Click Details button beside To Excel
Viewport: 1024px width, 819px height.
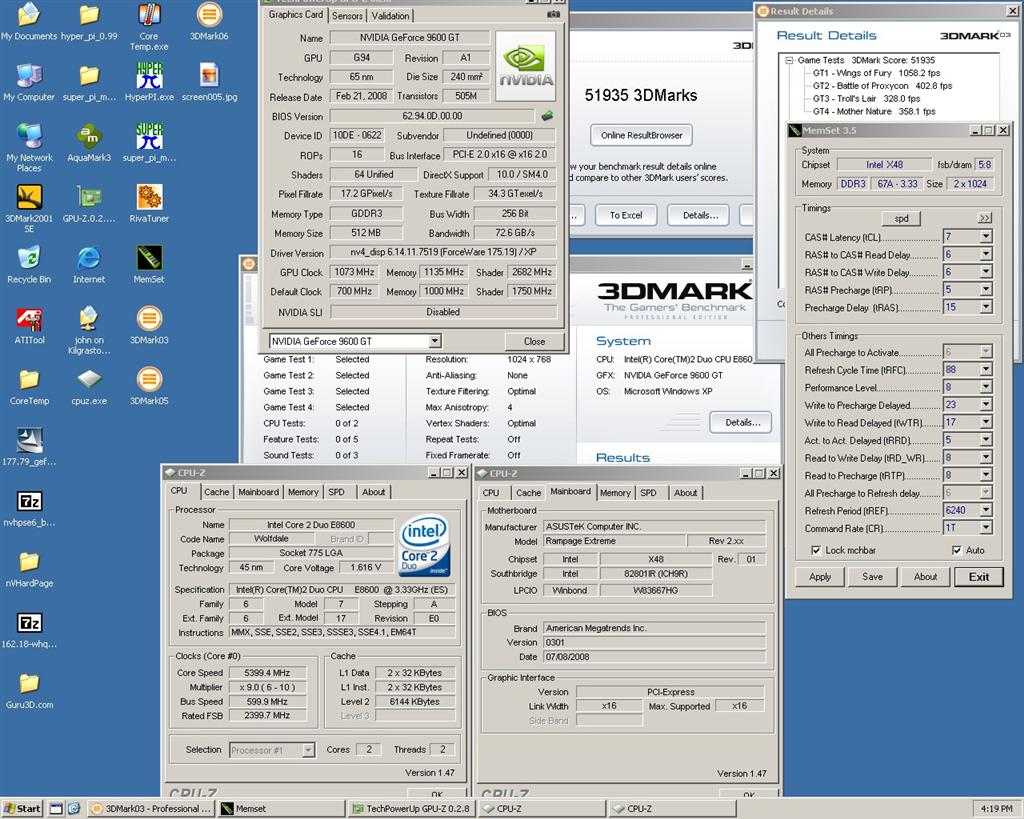pyautogui.click(x=700, y=215)
